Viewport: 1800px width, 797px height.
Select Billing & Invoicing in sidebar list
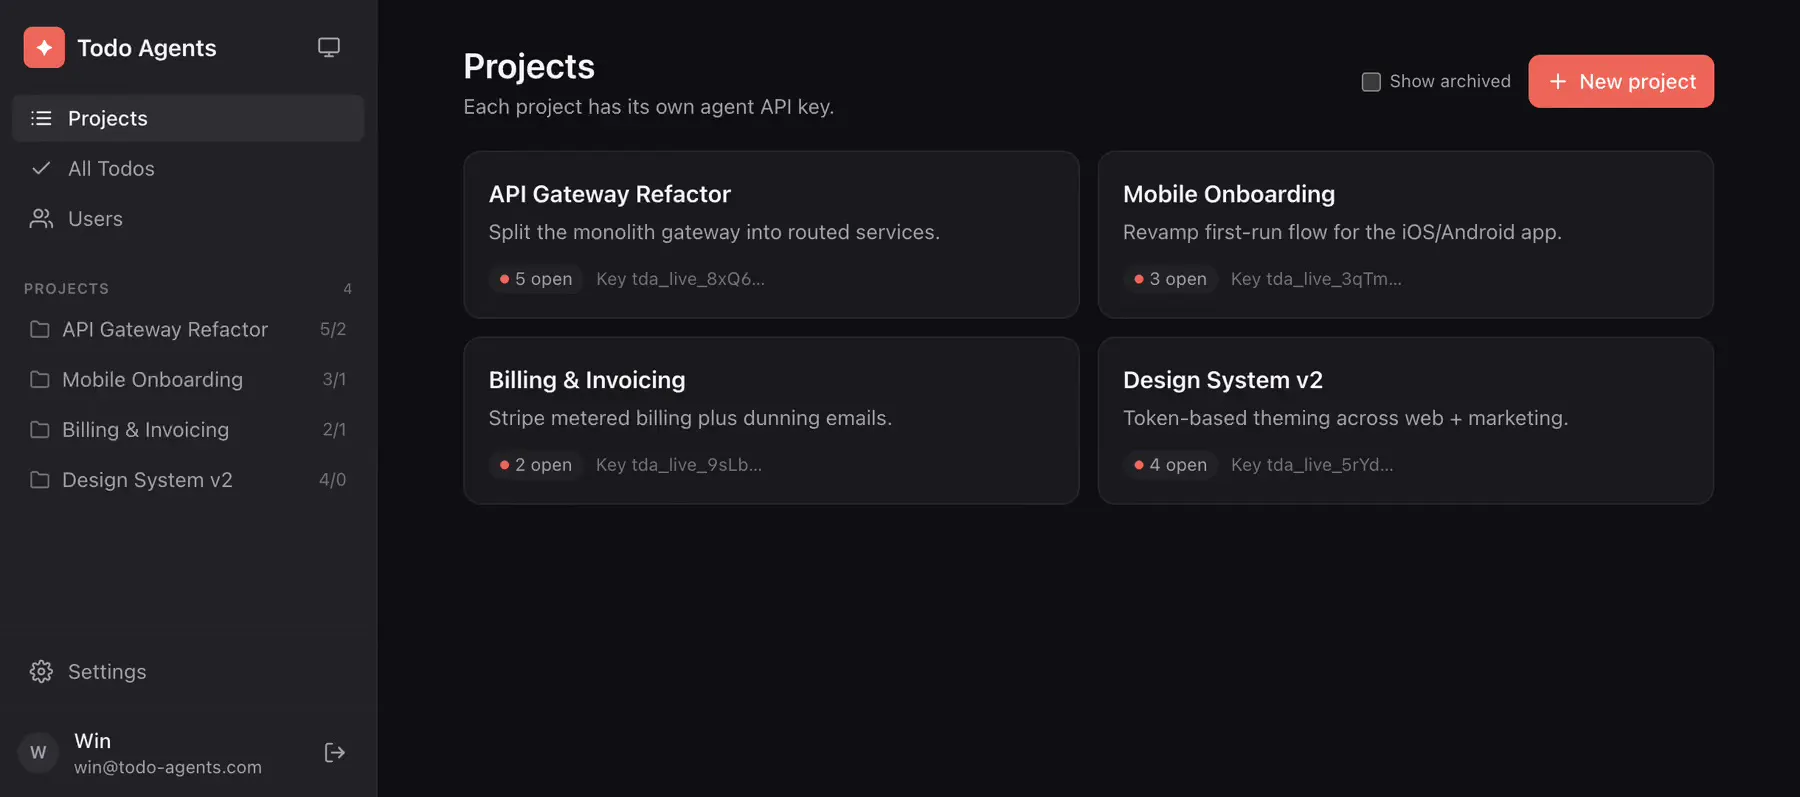tap(188, 429)
